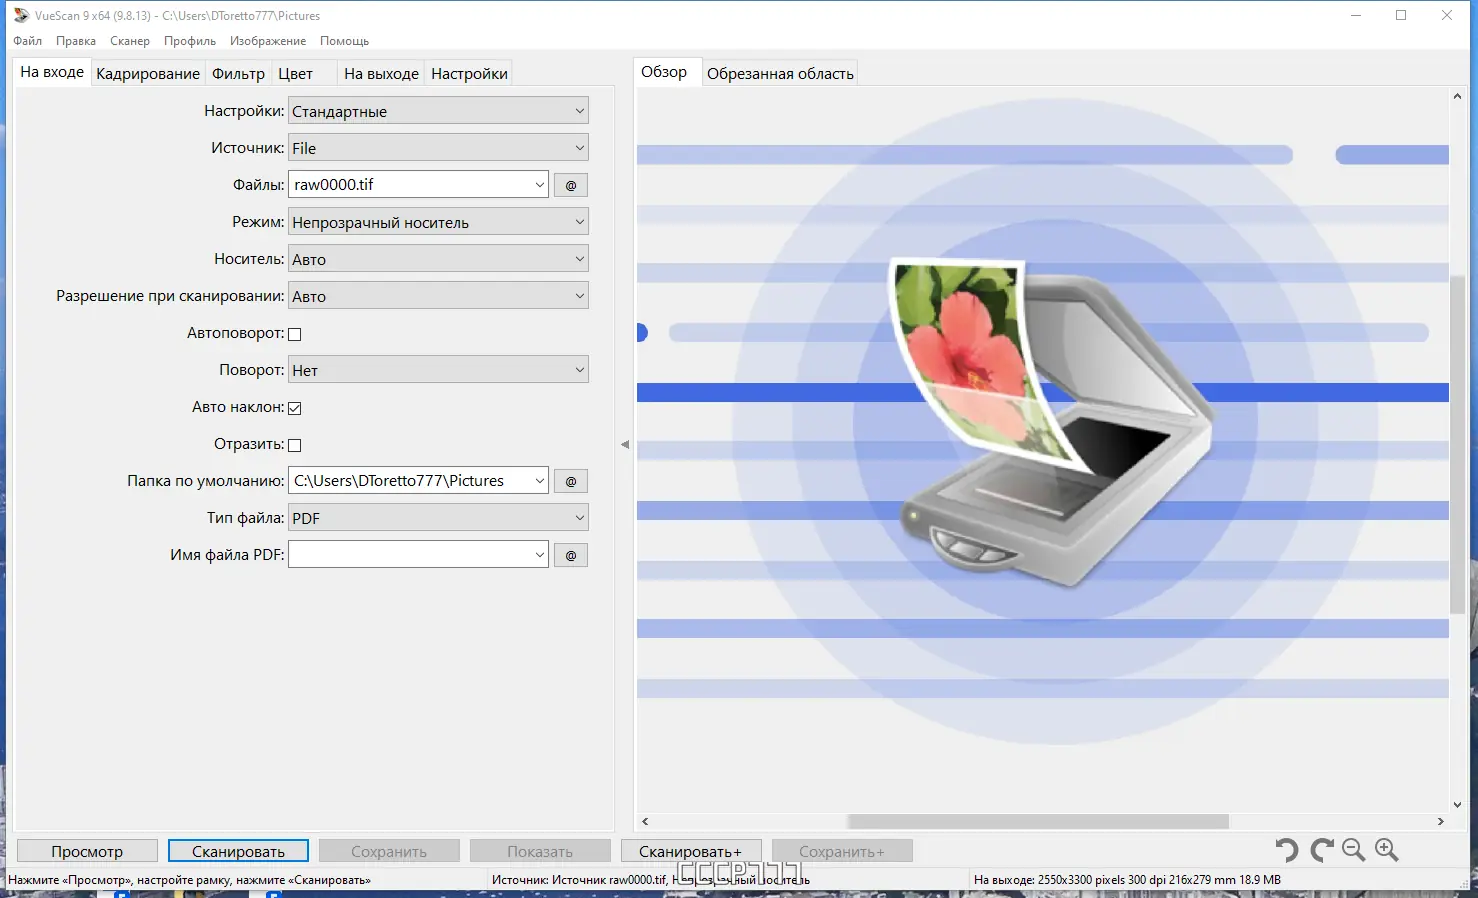Open the Носитель dropdown
Viewport: 1478px width, 898px height.
(438, 259)
